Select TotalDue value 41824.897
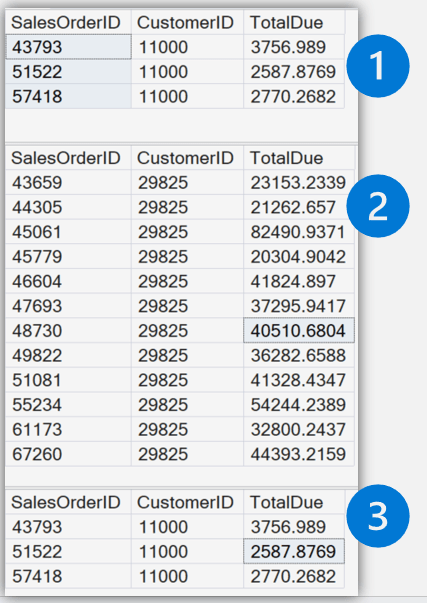This screenshot has width=427, height=603. coord(299,281)
